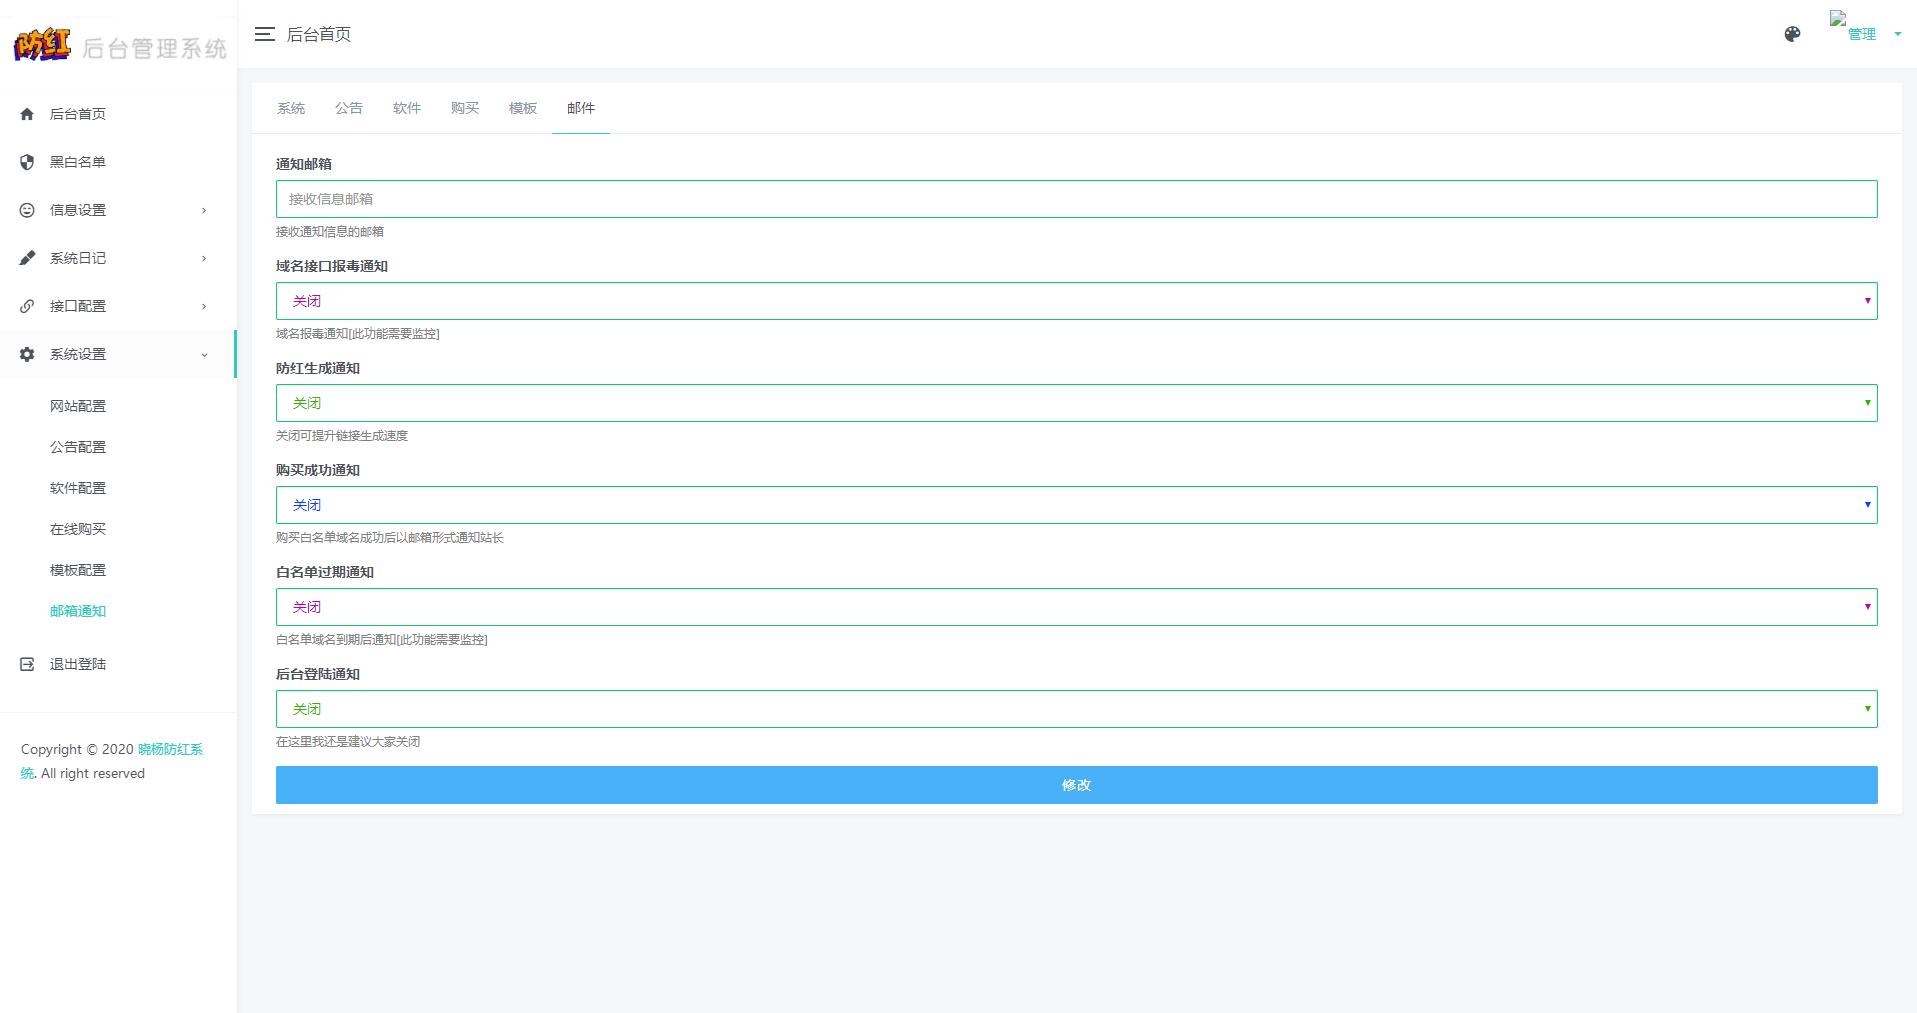
Task: Switch to the 购买 tab
Action: pyautogui.click(x=465, y=108)
